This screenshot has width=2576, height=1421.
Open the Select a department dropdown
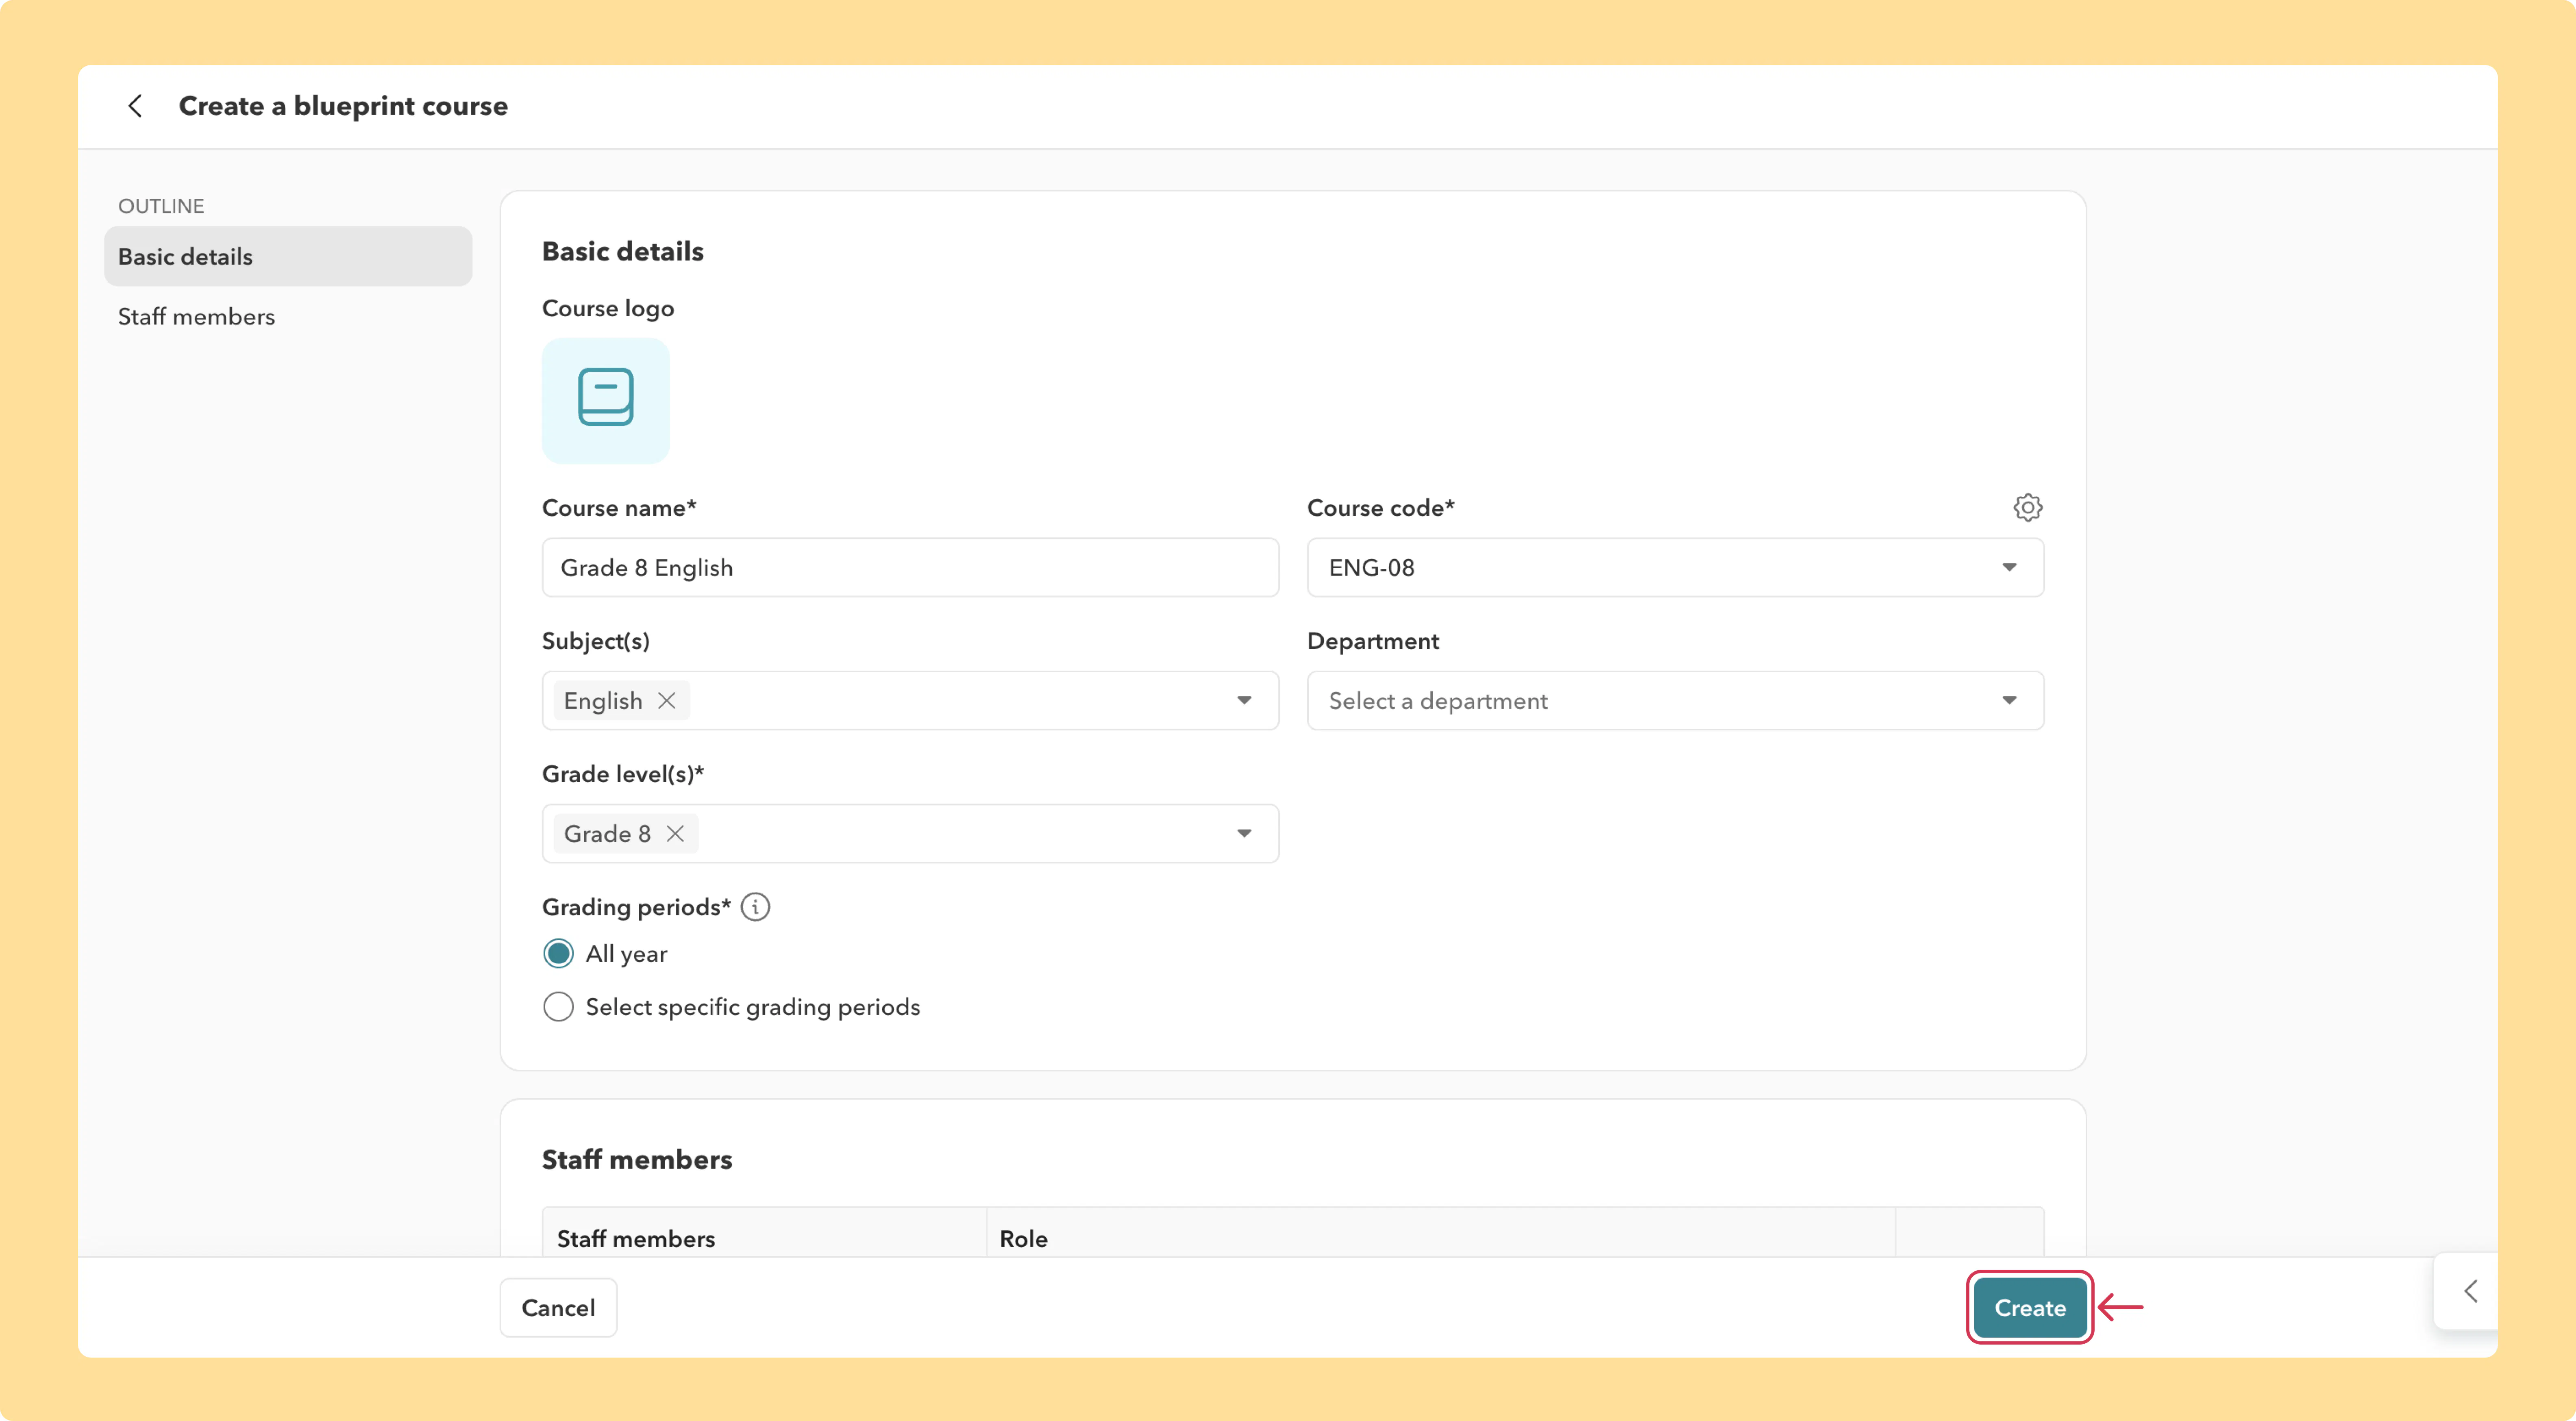click(x=1675, y=701)
